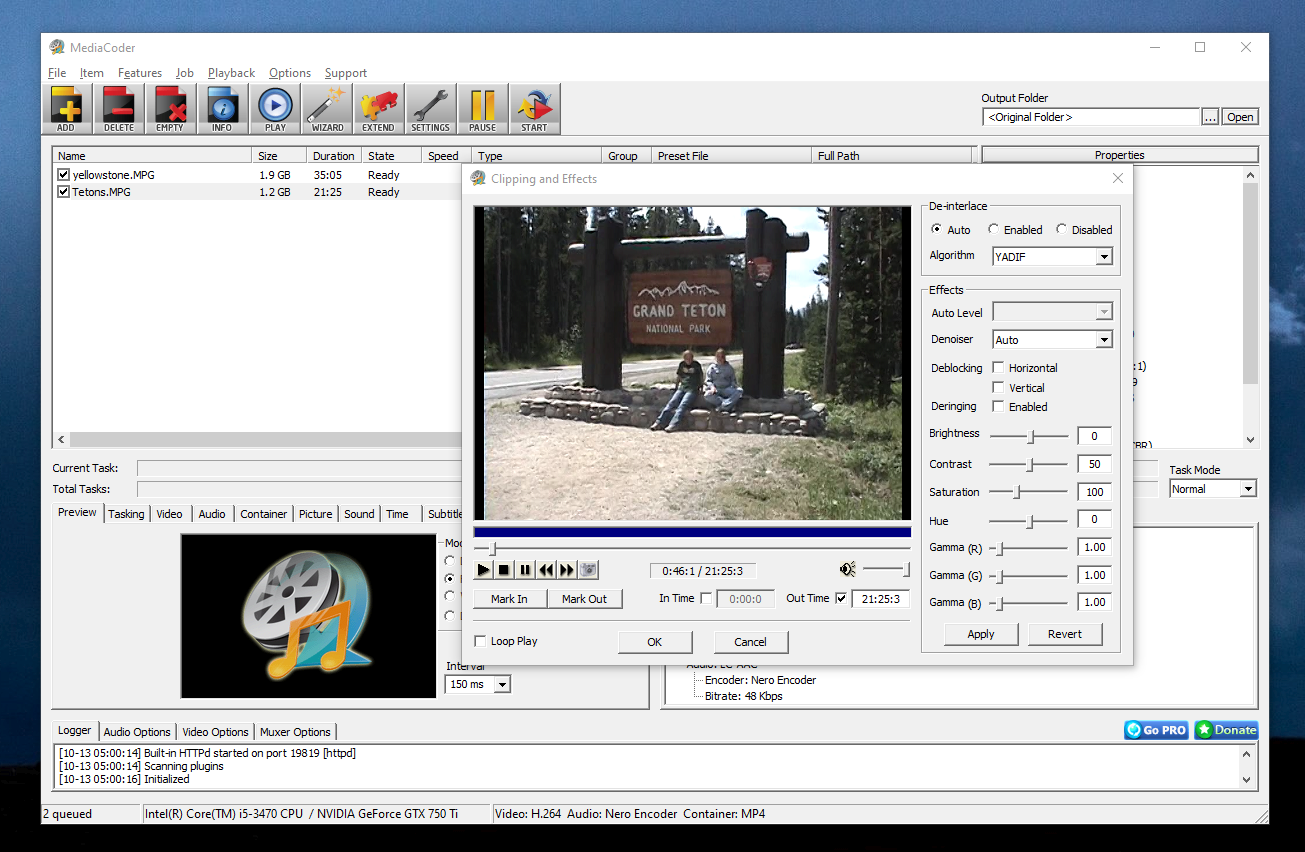Open the Task Mode Normal dropdown

click(x=1213, y=489)
